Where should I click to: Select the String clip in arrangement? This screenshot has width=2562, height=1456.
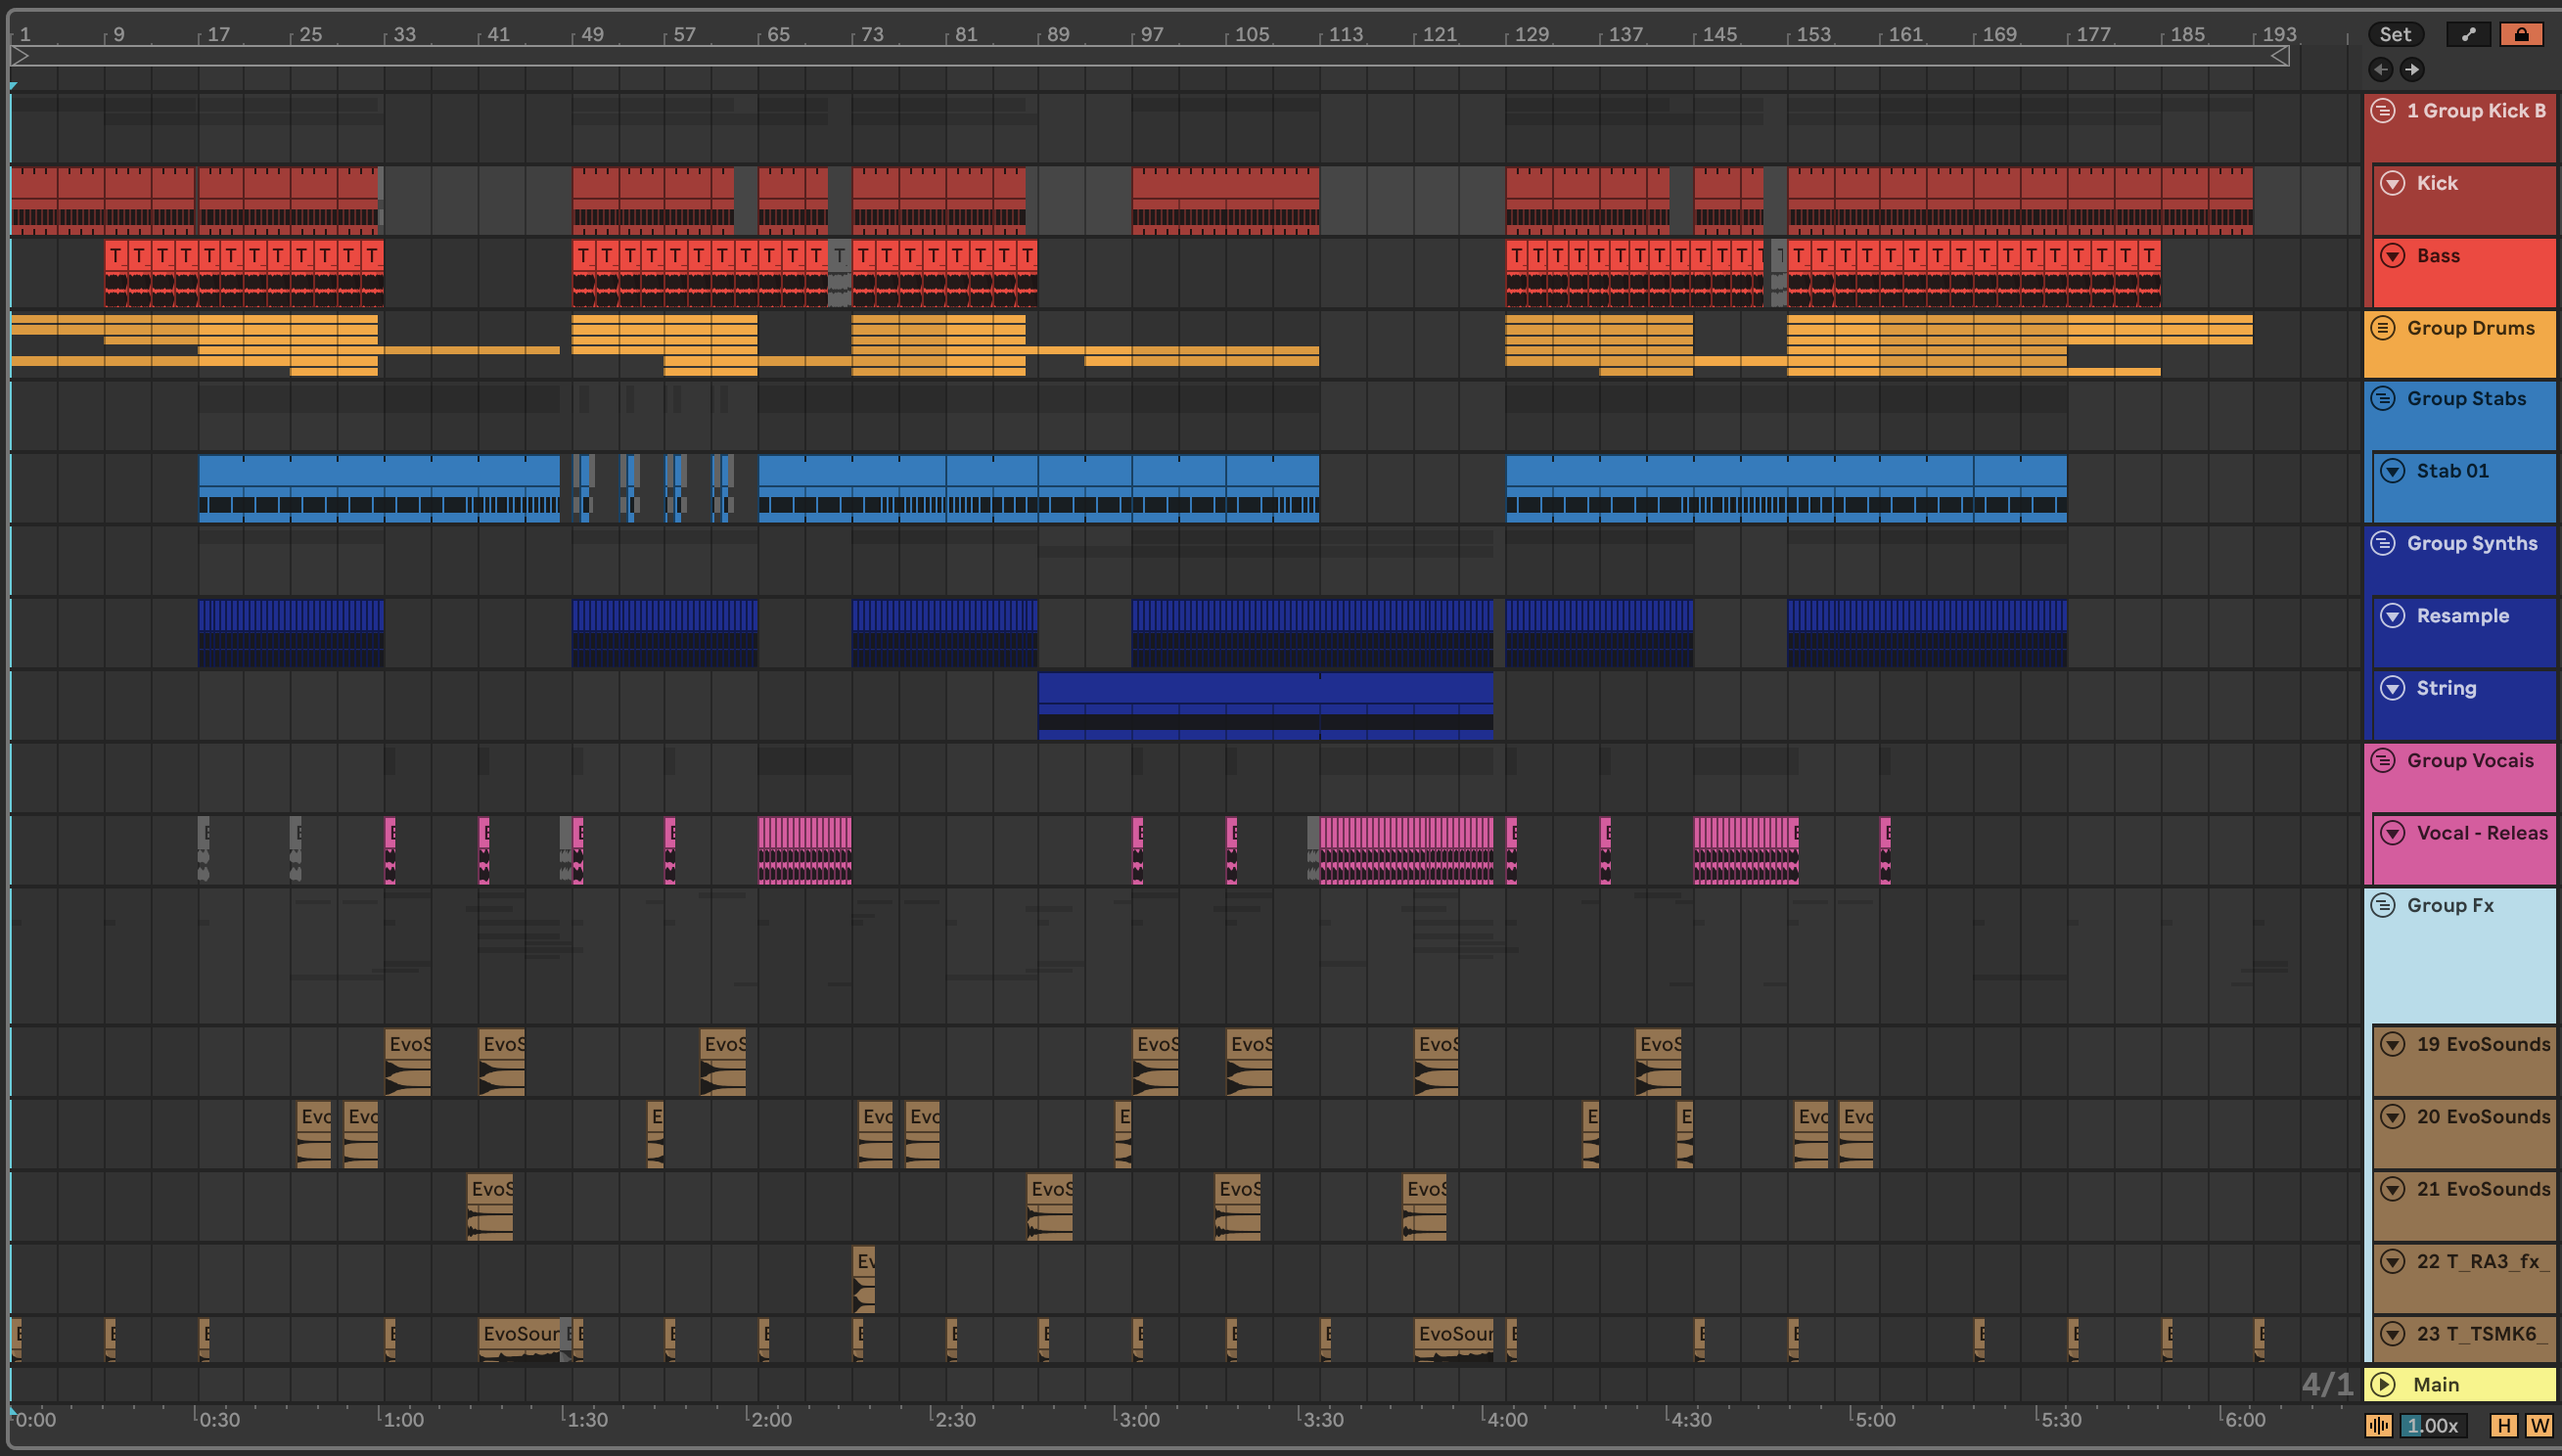(1265, 690)
